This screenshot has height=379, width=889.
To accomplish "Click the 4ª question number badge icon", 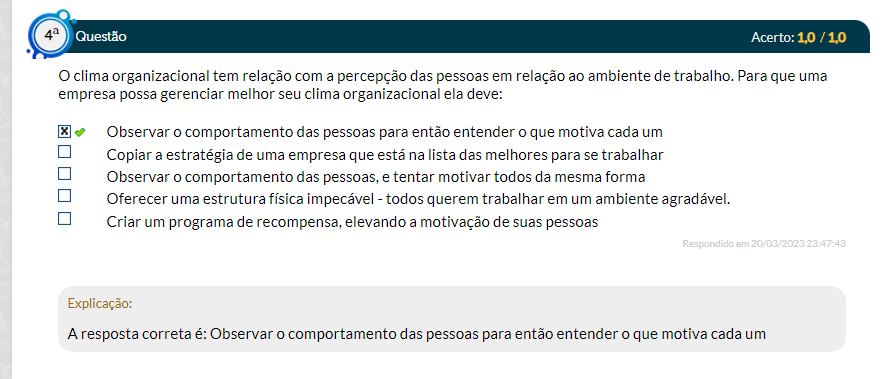I will click(x=51, y=35).
